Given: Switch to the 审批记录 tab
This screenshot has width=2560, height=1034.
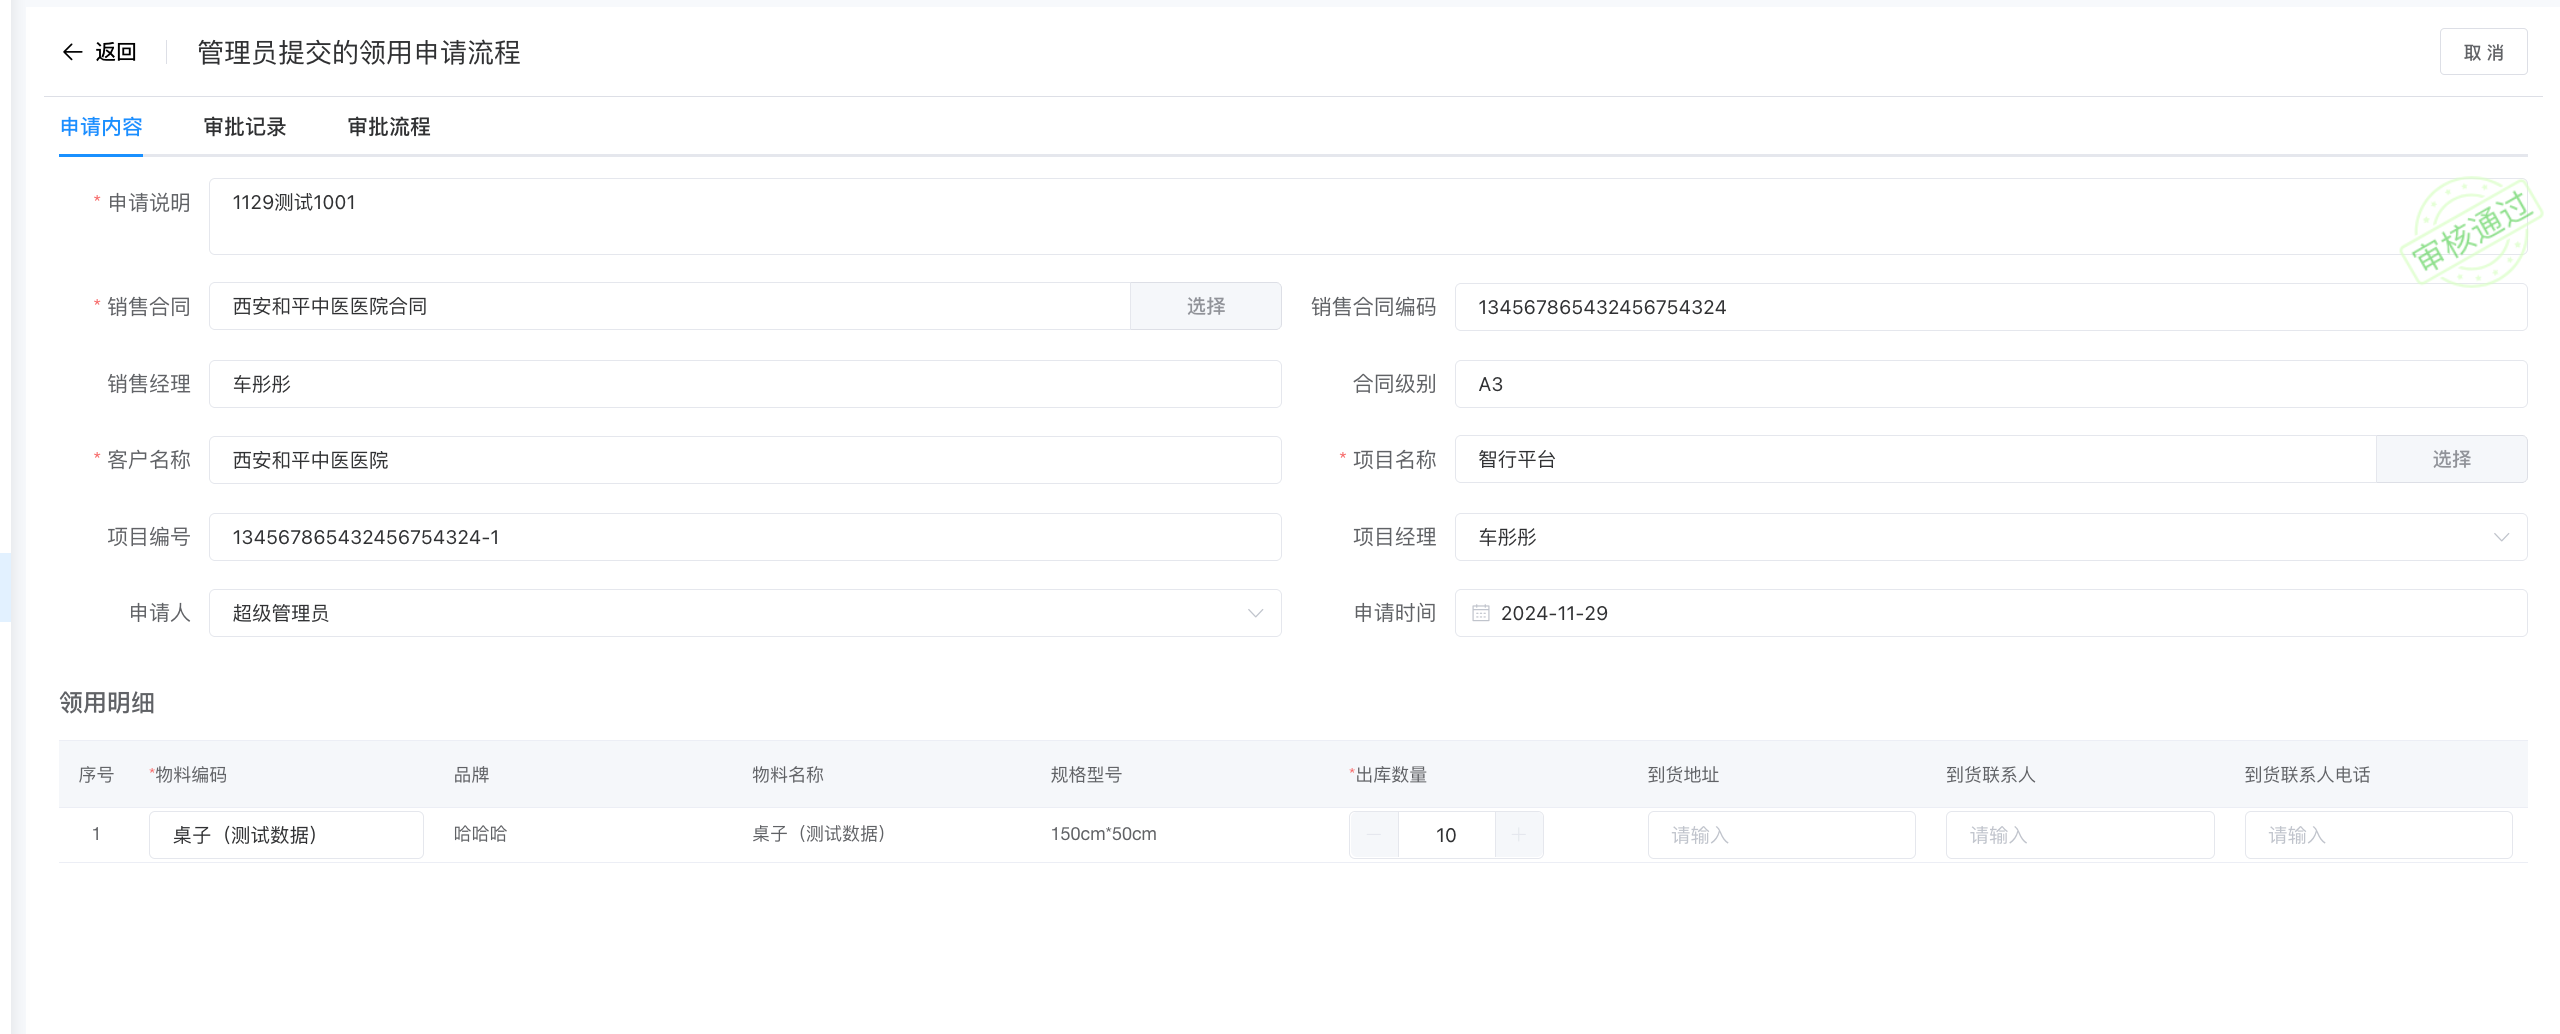Looking at the screenshot, I should 245,127.
